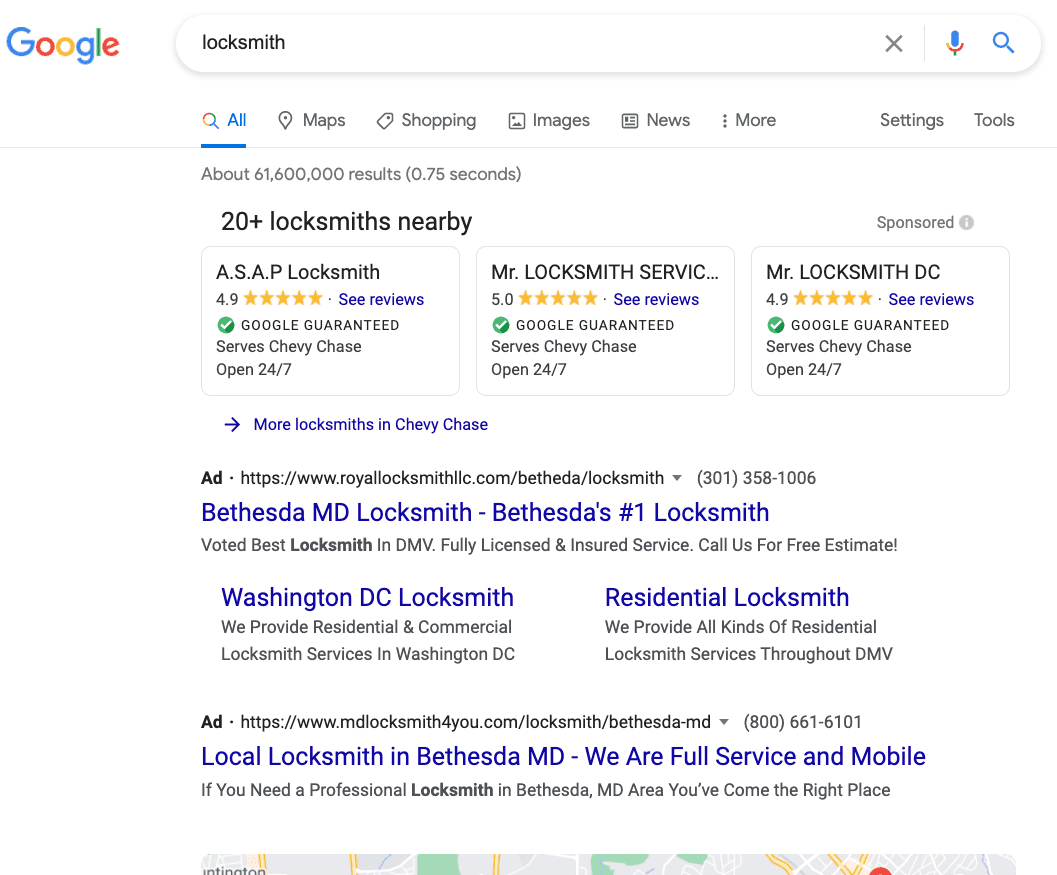Click the 20+ locksmiths nearby heading
This screenshot has width=1057, height=875.
pos(346,221)
